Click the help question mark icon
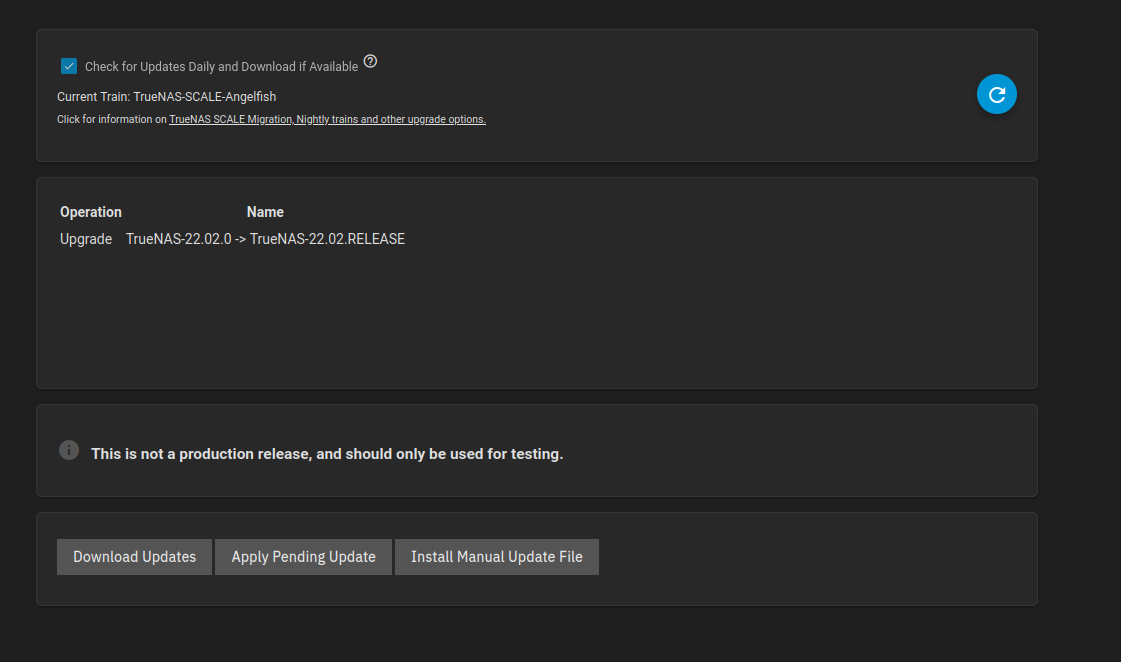The image size is (1121, 662). click(x=370, y=62)
